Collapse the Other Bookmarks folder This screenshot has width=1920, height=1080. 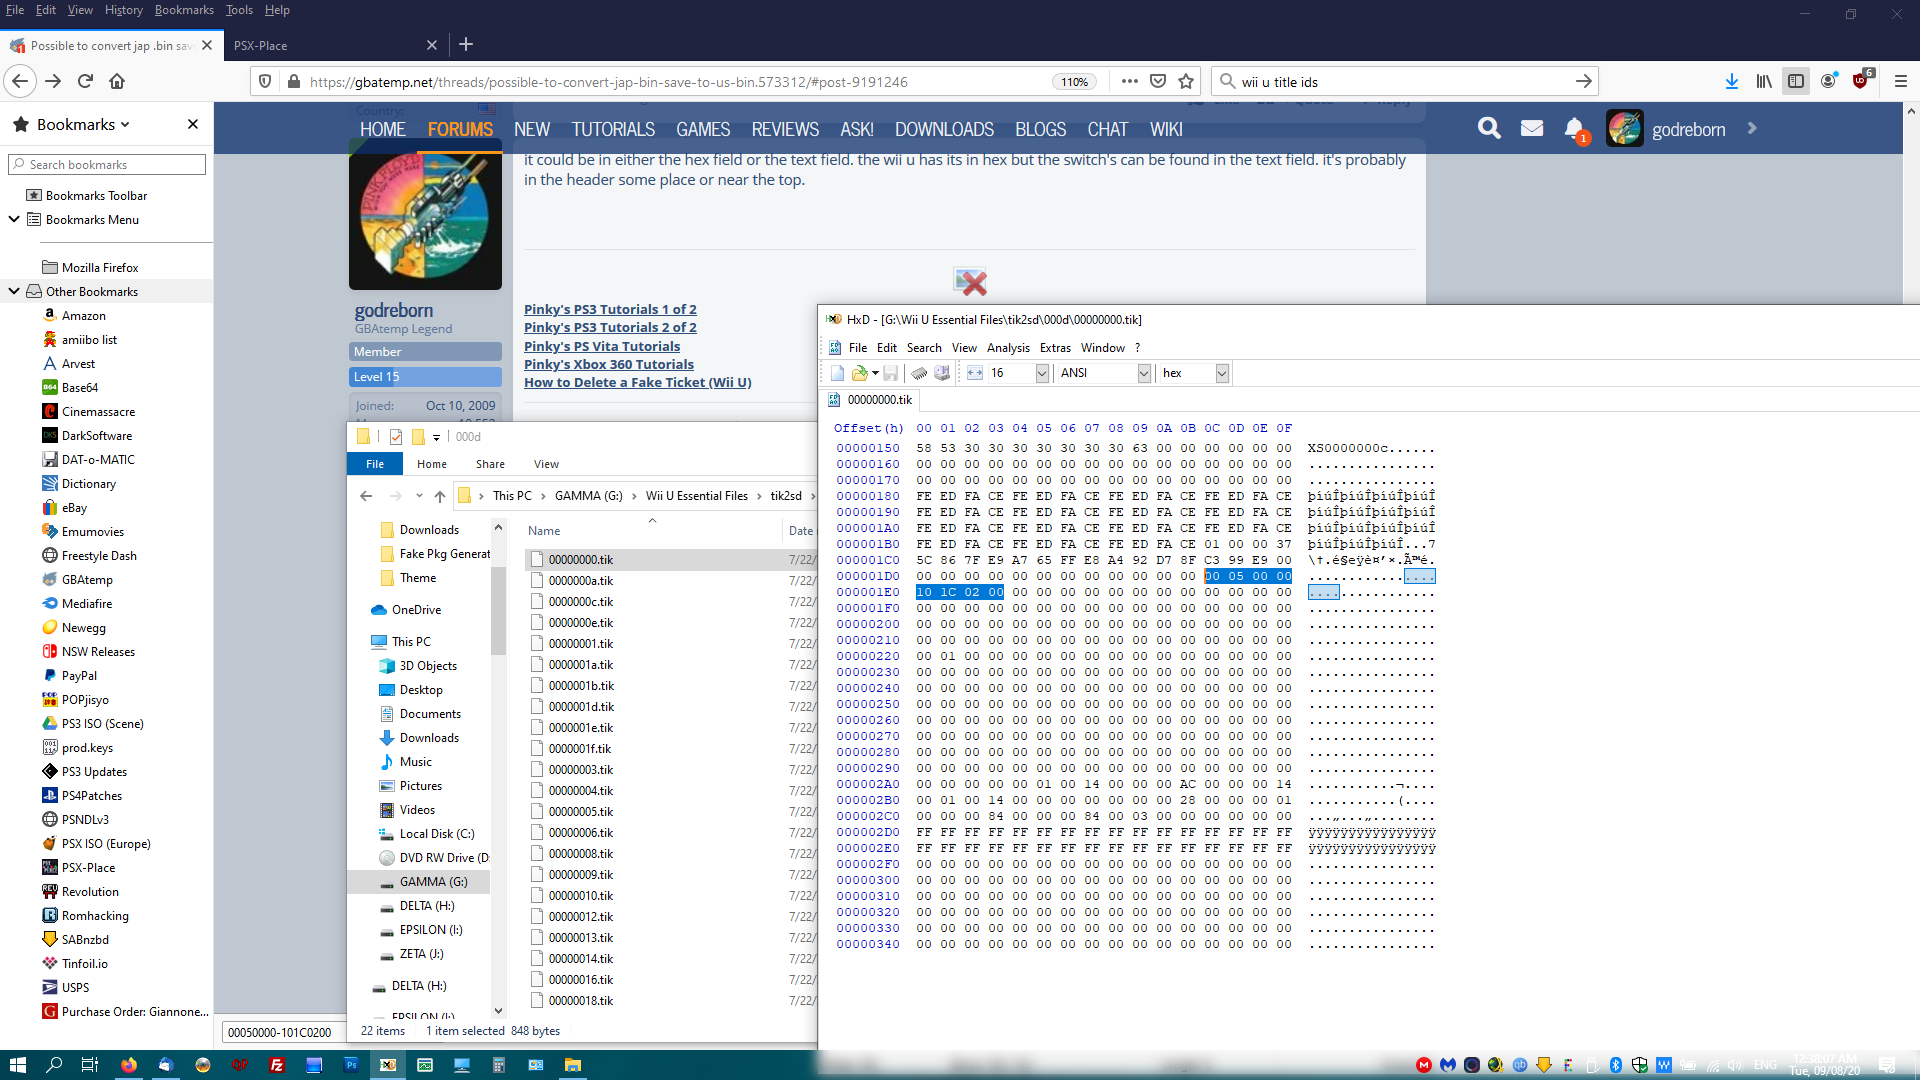click(14, 291)
